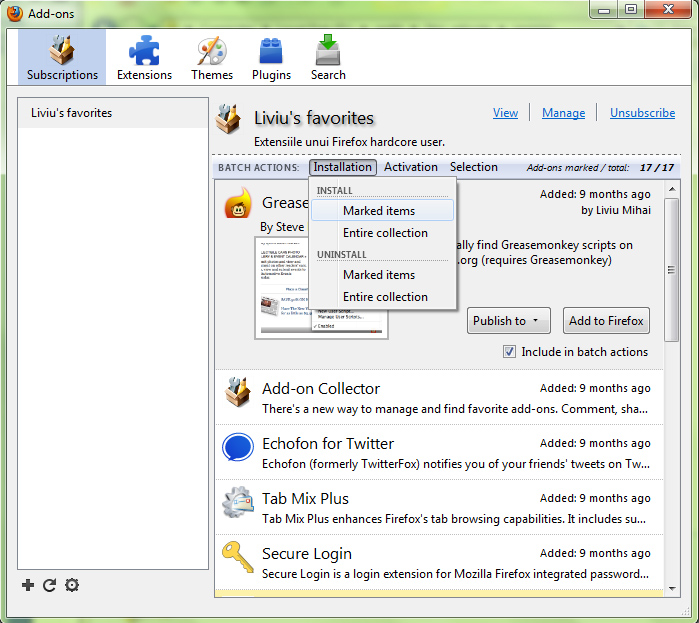Click the 'Liviu's favorites' collection heading
This screenshot has height=623, width=699.
[314, 118]
